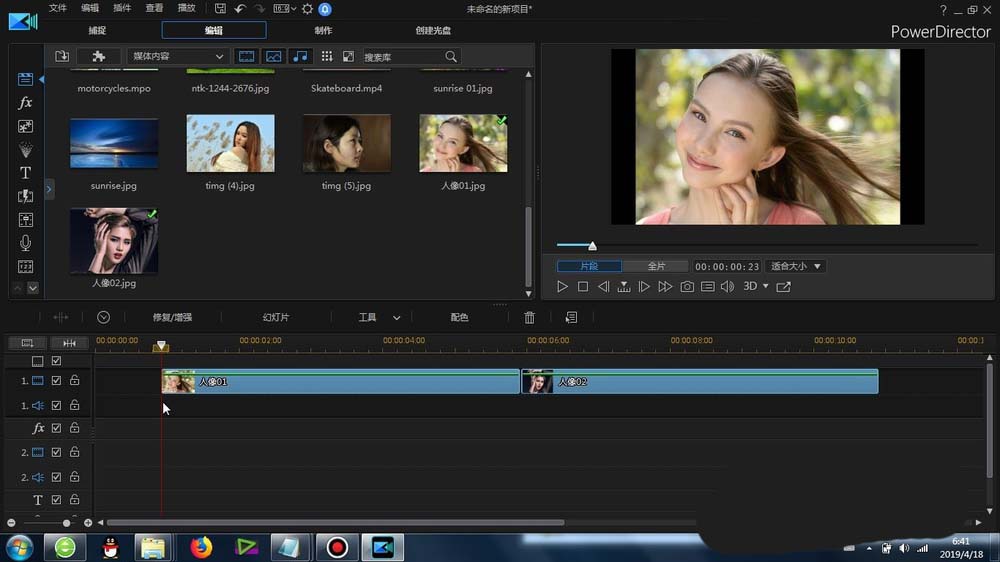Screen dimensions: 1000x562
Task: Open the Effects (fx) room in sidebar
Action: point(26,103)
